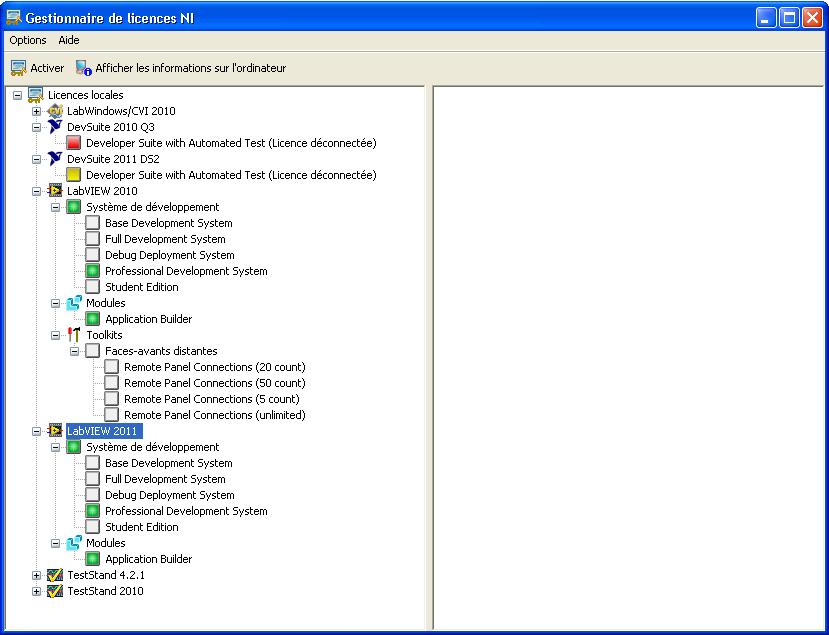Click Modules puzzle icon under LabVIEW 2011
This screenshot has width=829, height=635.
tap(74, 543)
